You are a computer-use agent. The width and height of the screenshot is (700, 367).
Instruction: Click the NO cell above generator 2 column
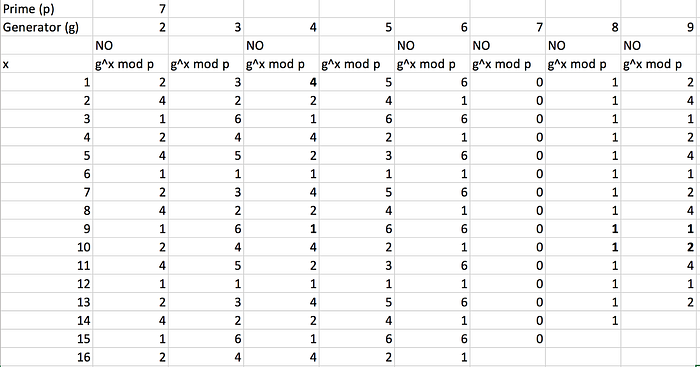[130, 46]
